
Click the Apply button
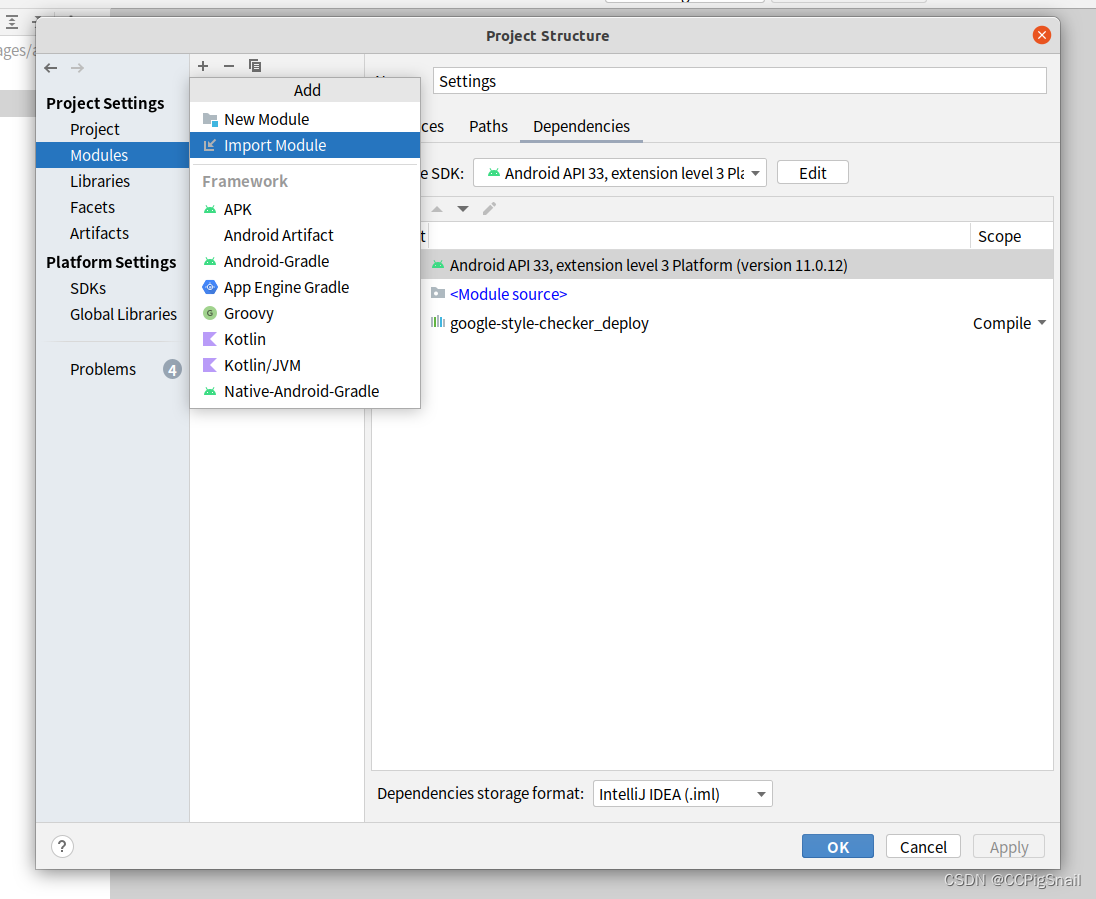pos(1008,847)
